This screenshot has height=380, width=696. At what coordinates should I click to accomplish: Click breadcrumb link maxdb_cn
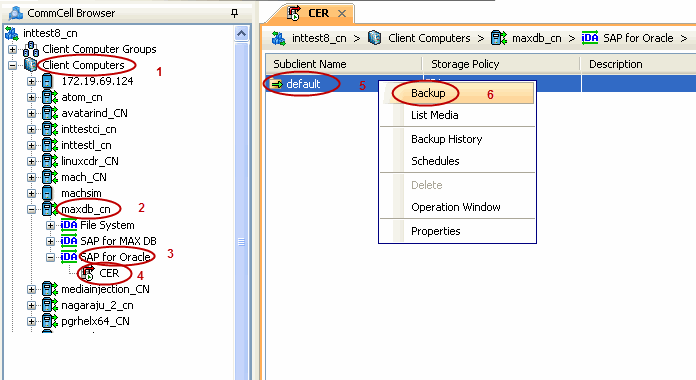[537, 38]
